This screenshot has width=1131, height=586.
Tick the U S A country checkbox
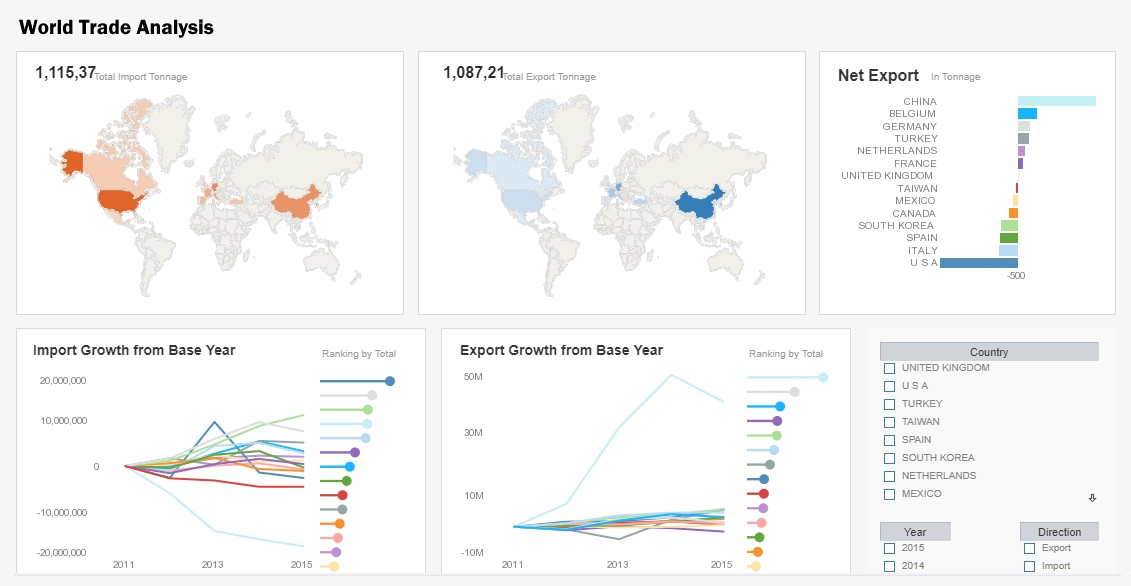pyautogui.click(x=889, y=386)
